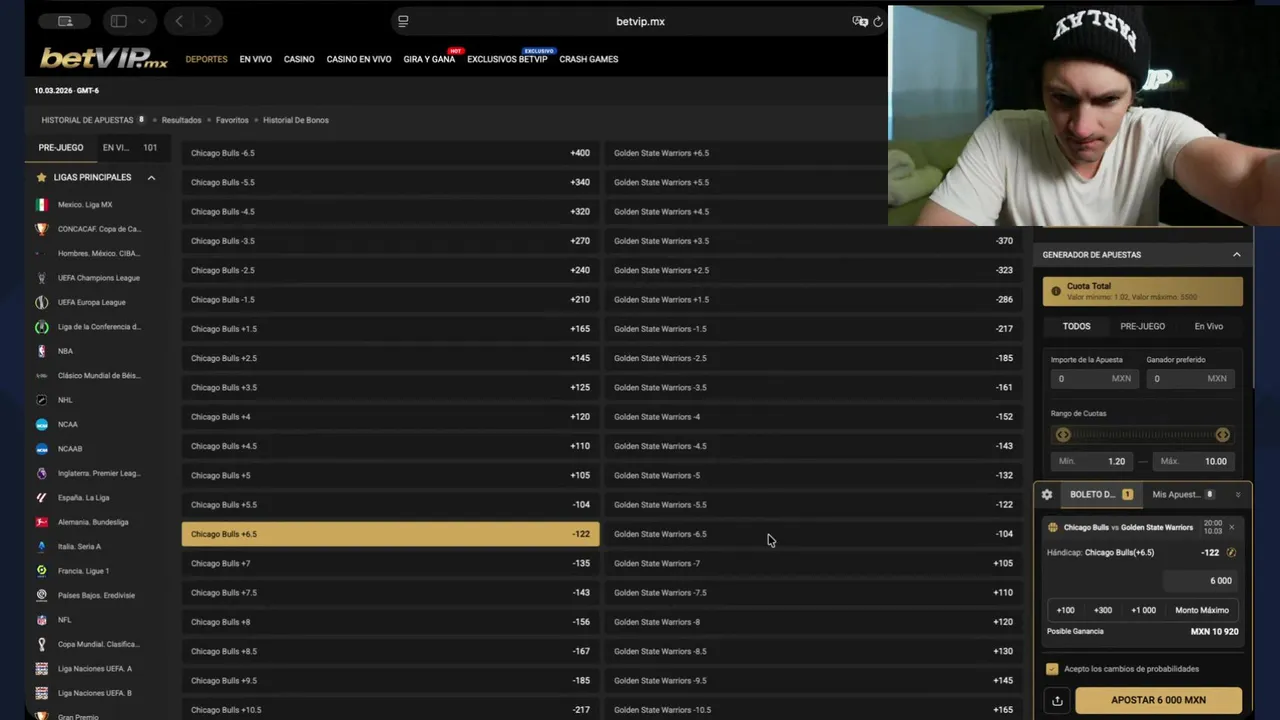Open NFL league icon in sidebar
Viewport: 1280px width, 720px height.
41,620
